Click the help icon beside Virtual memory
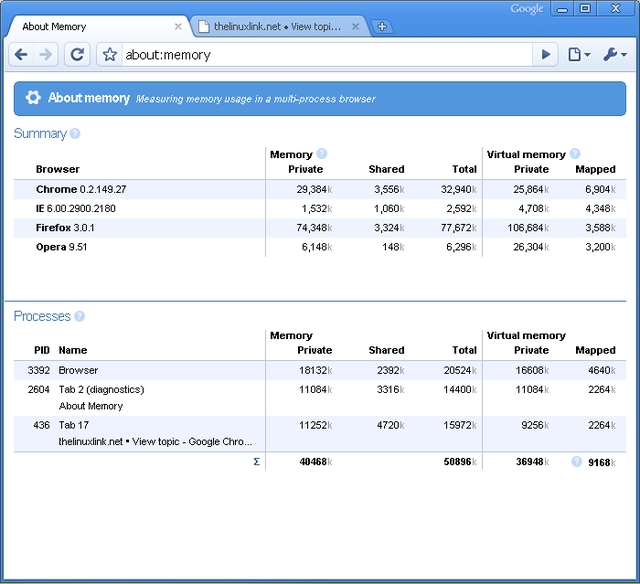 click(x=575, y=153)
